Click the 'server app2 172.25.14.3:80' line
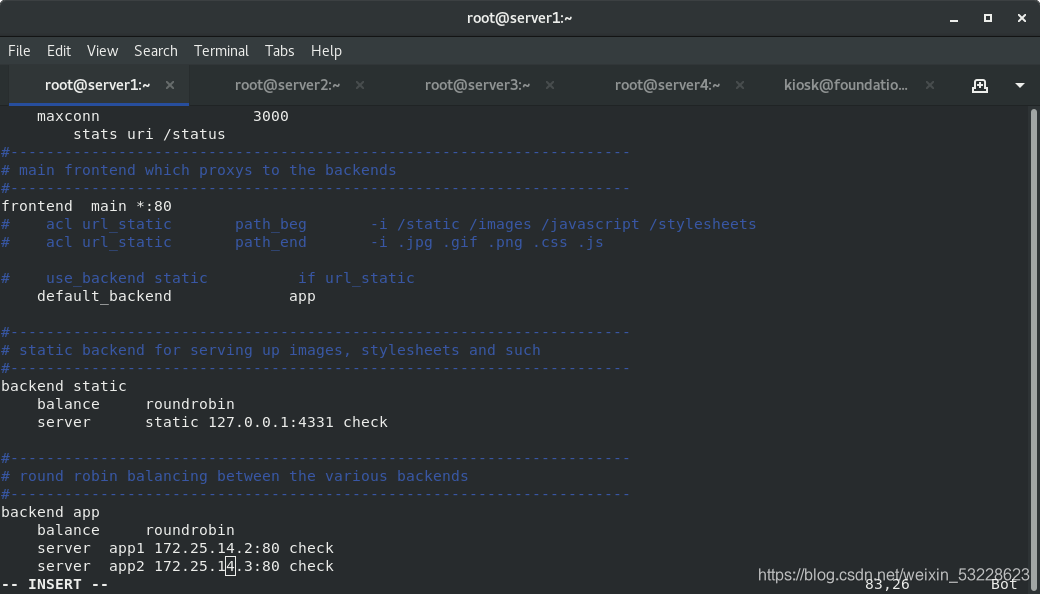 (185, 566)
